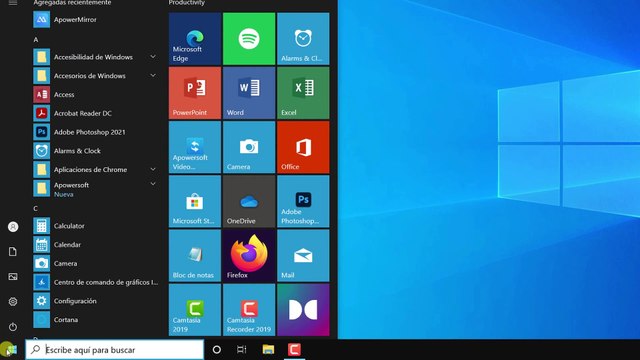This screenshot has height=360, width=640.
Task: Open Centro de comando de gráficos entry
Action: pyautogui.click(x=96, y=282)
